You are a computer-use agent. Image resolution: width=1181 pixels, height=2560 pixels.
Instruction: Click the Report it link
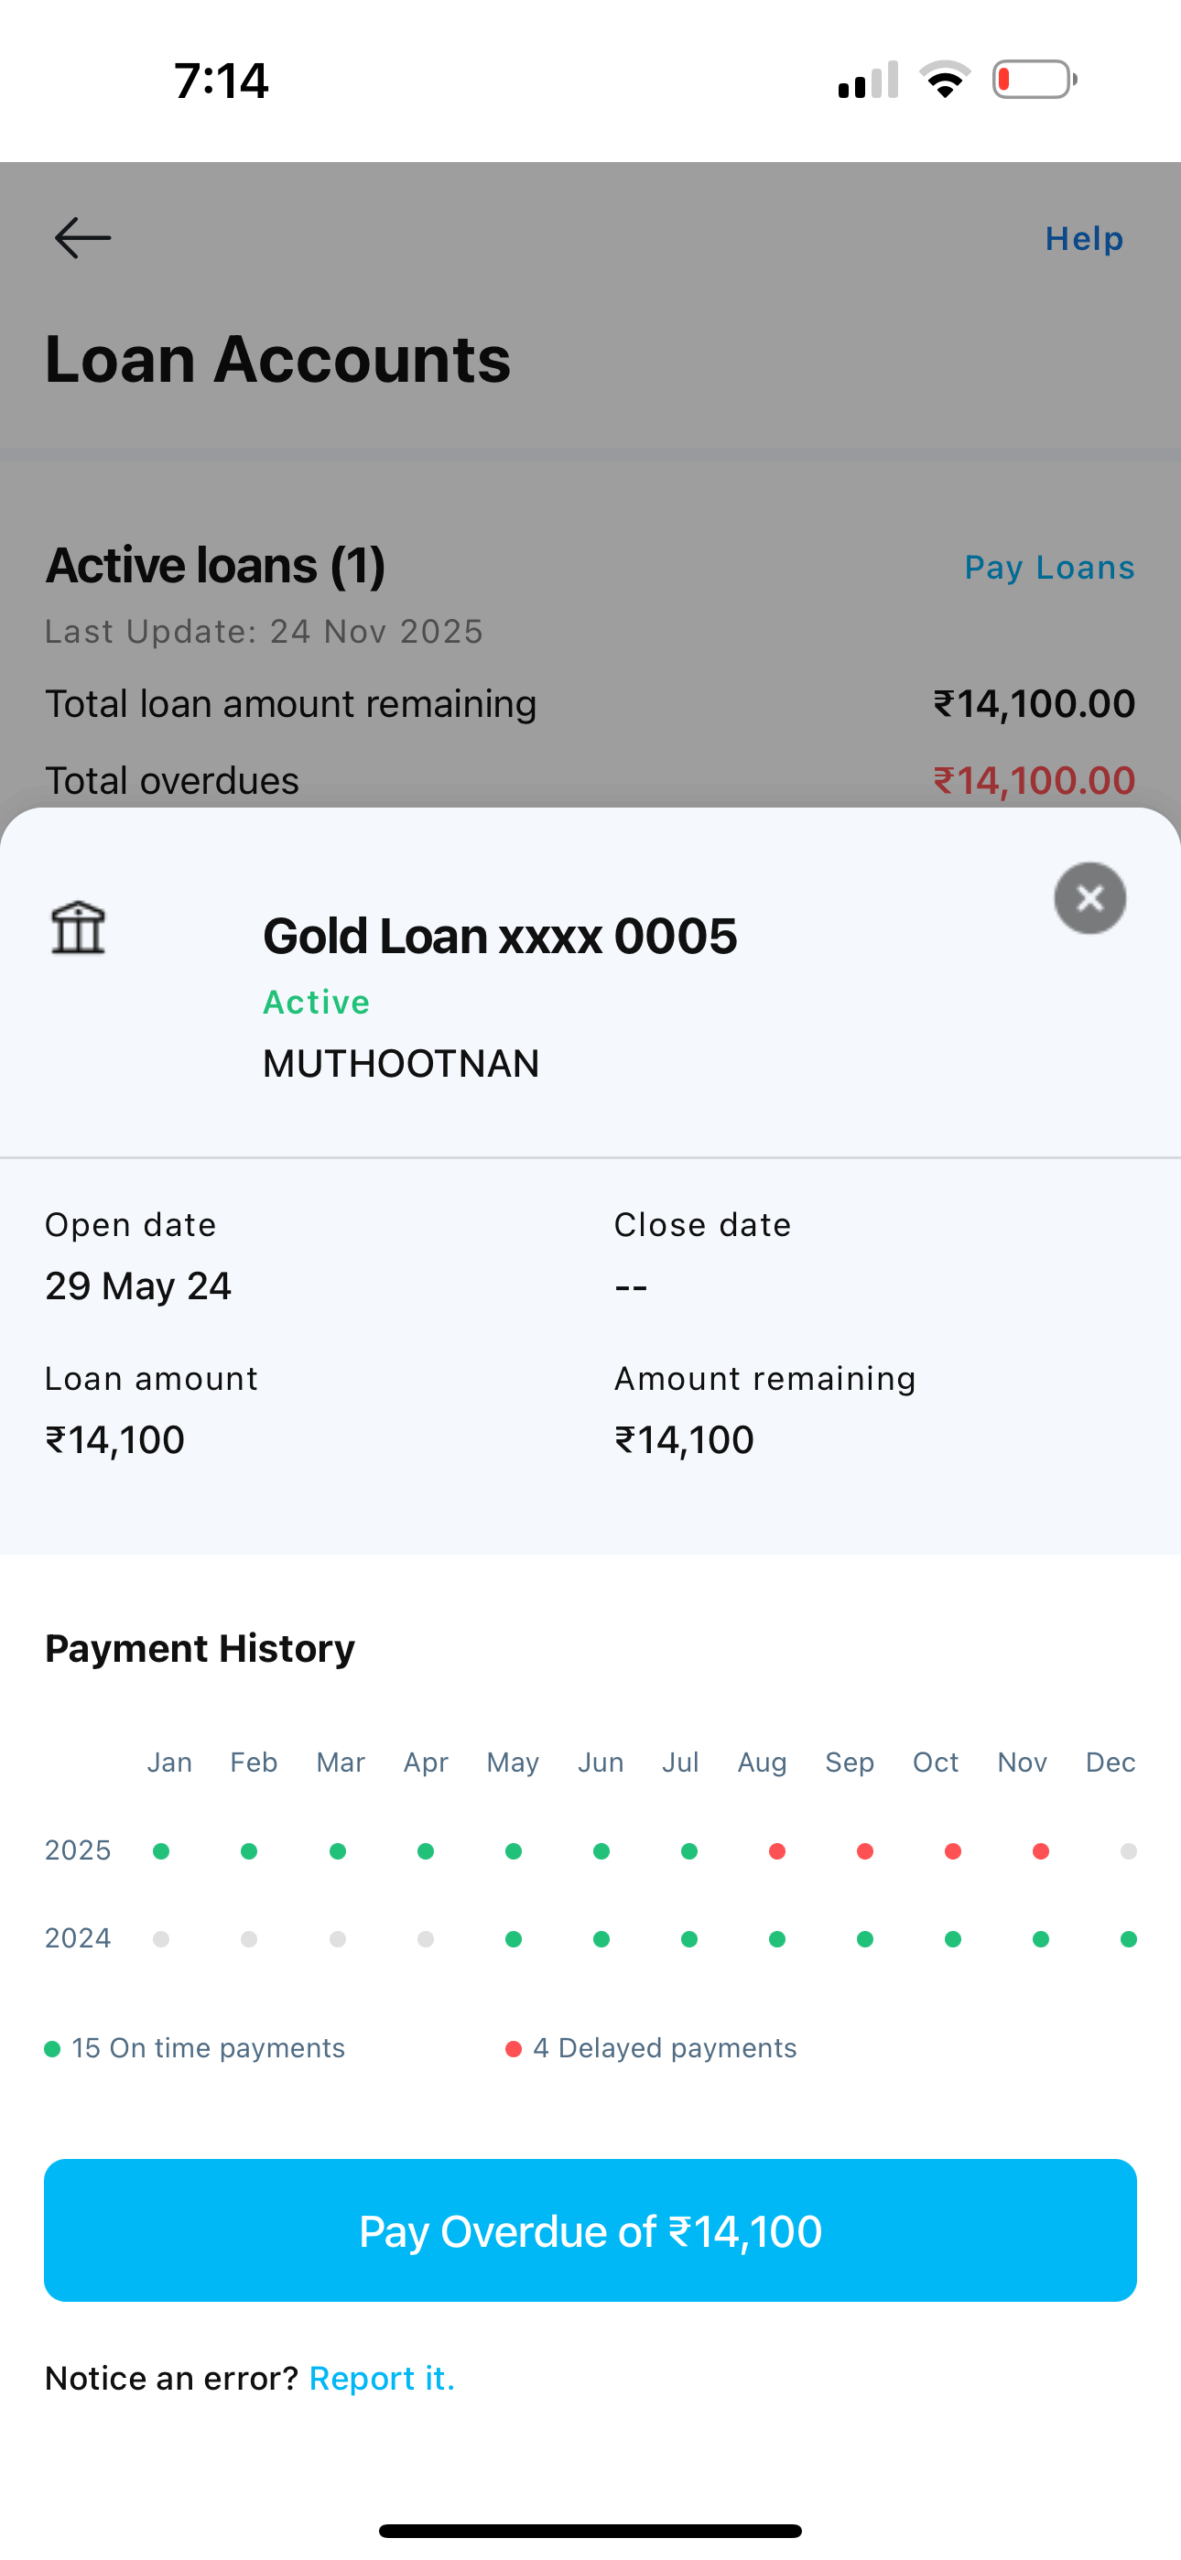(x=382, y=2377)
